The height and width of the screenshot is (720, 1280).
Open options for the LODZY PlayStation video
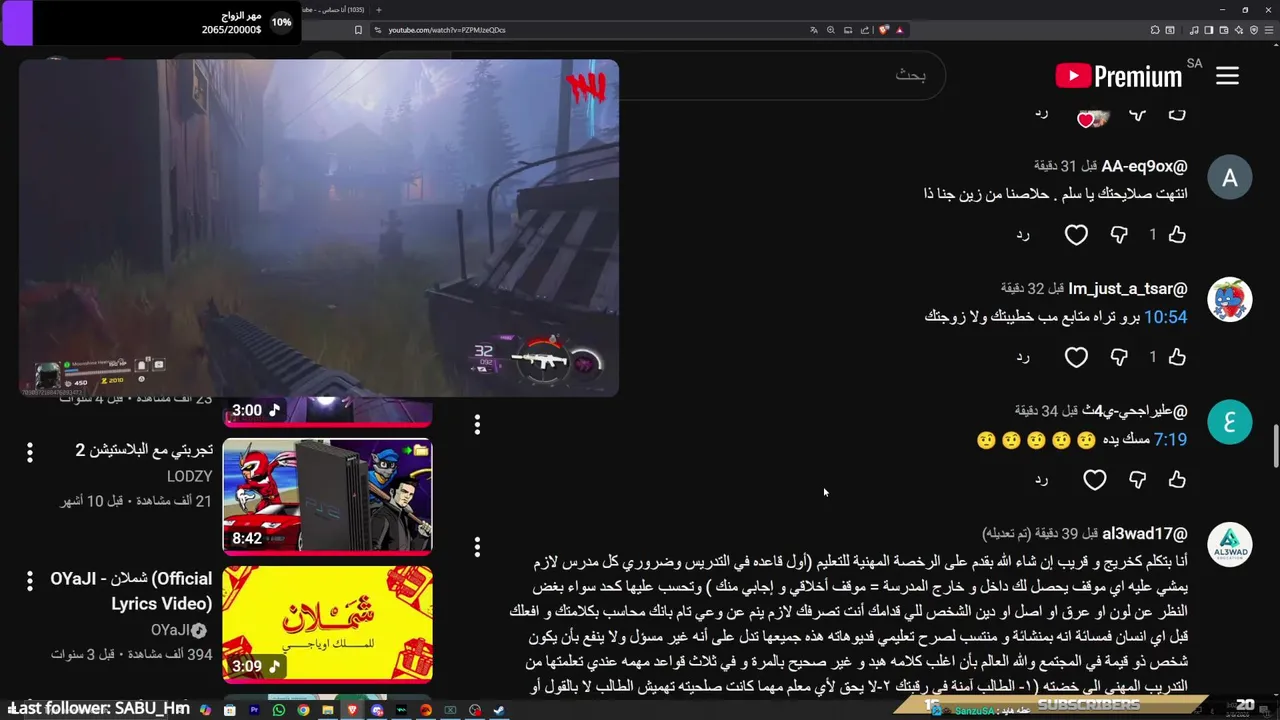[x=29, y=453]
